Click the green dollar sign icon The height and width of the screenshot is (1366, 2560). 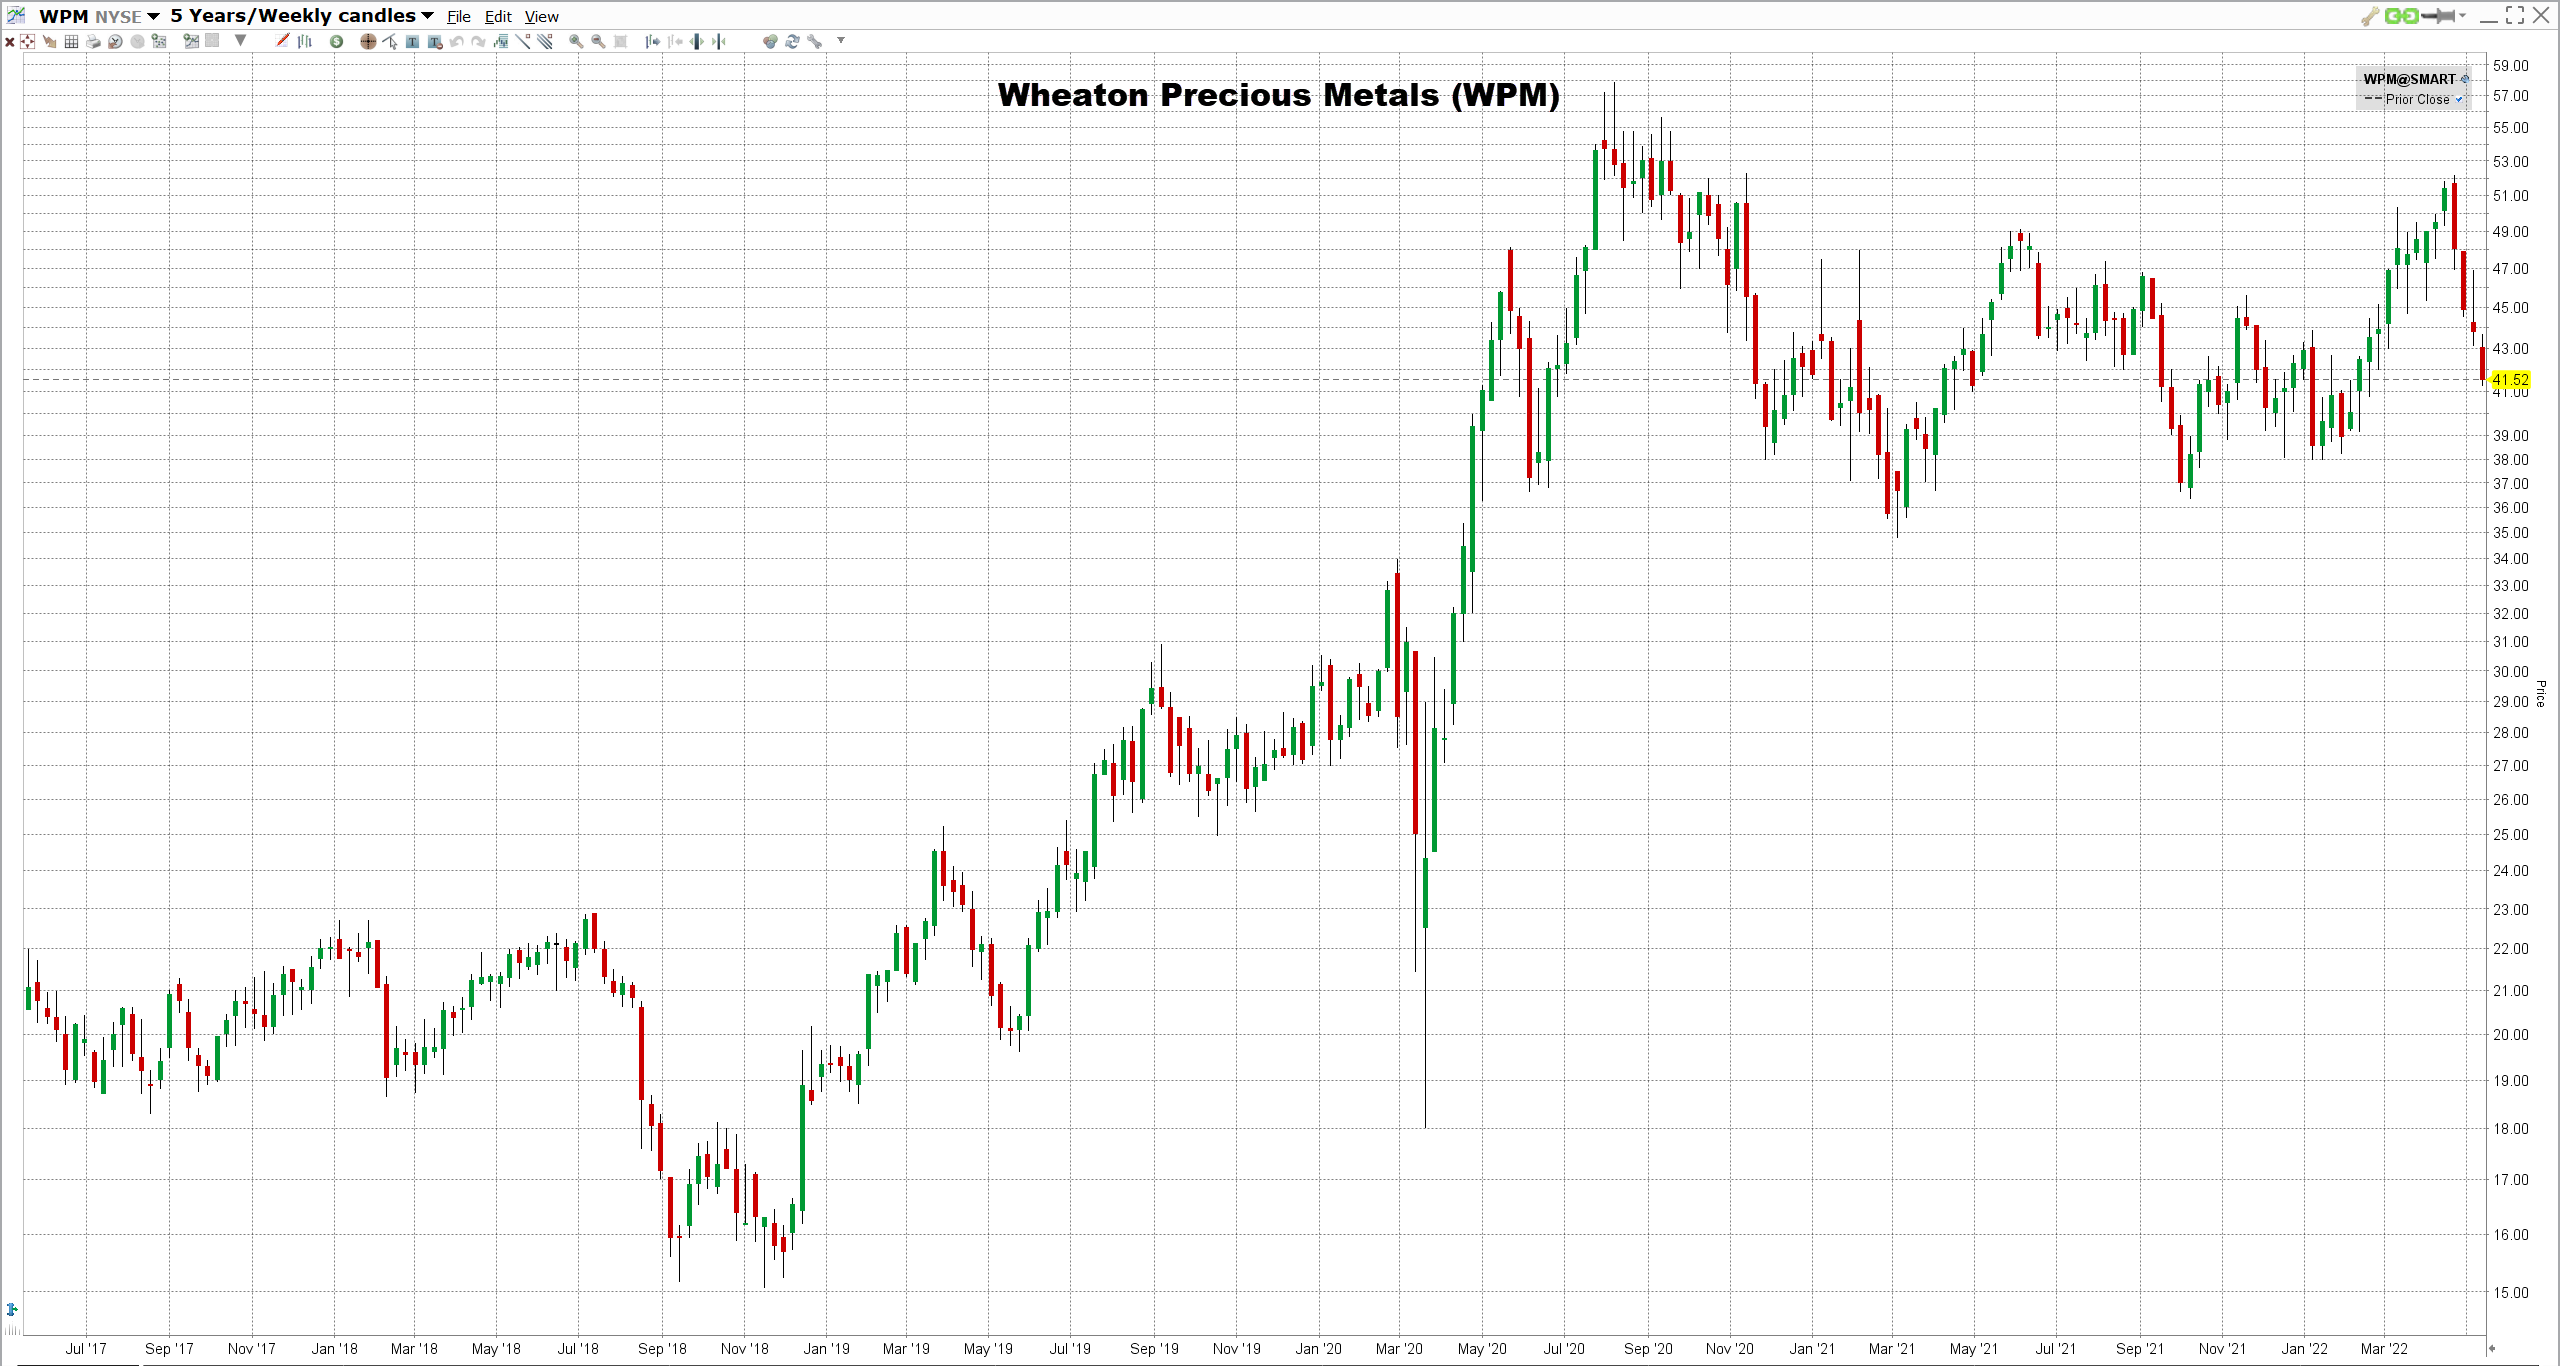(336, 41)
